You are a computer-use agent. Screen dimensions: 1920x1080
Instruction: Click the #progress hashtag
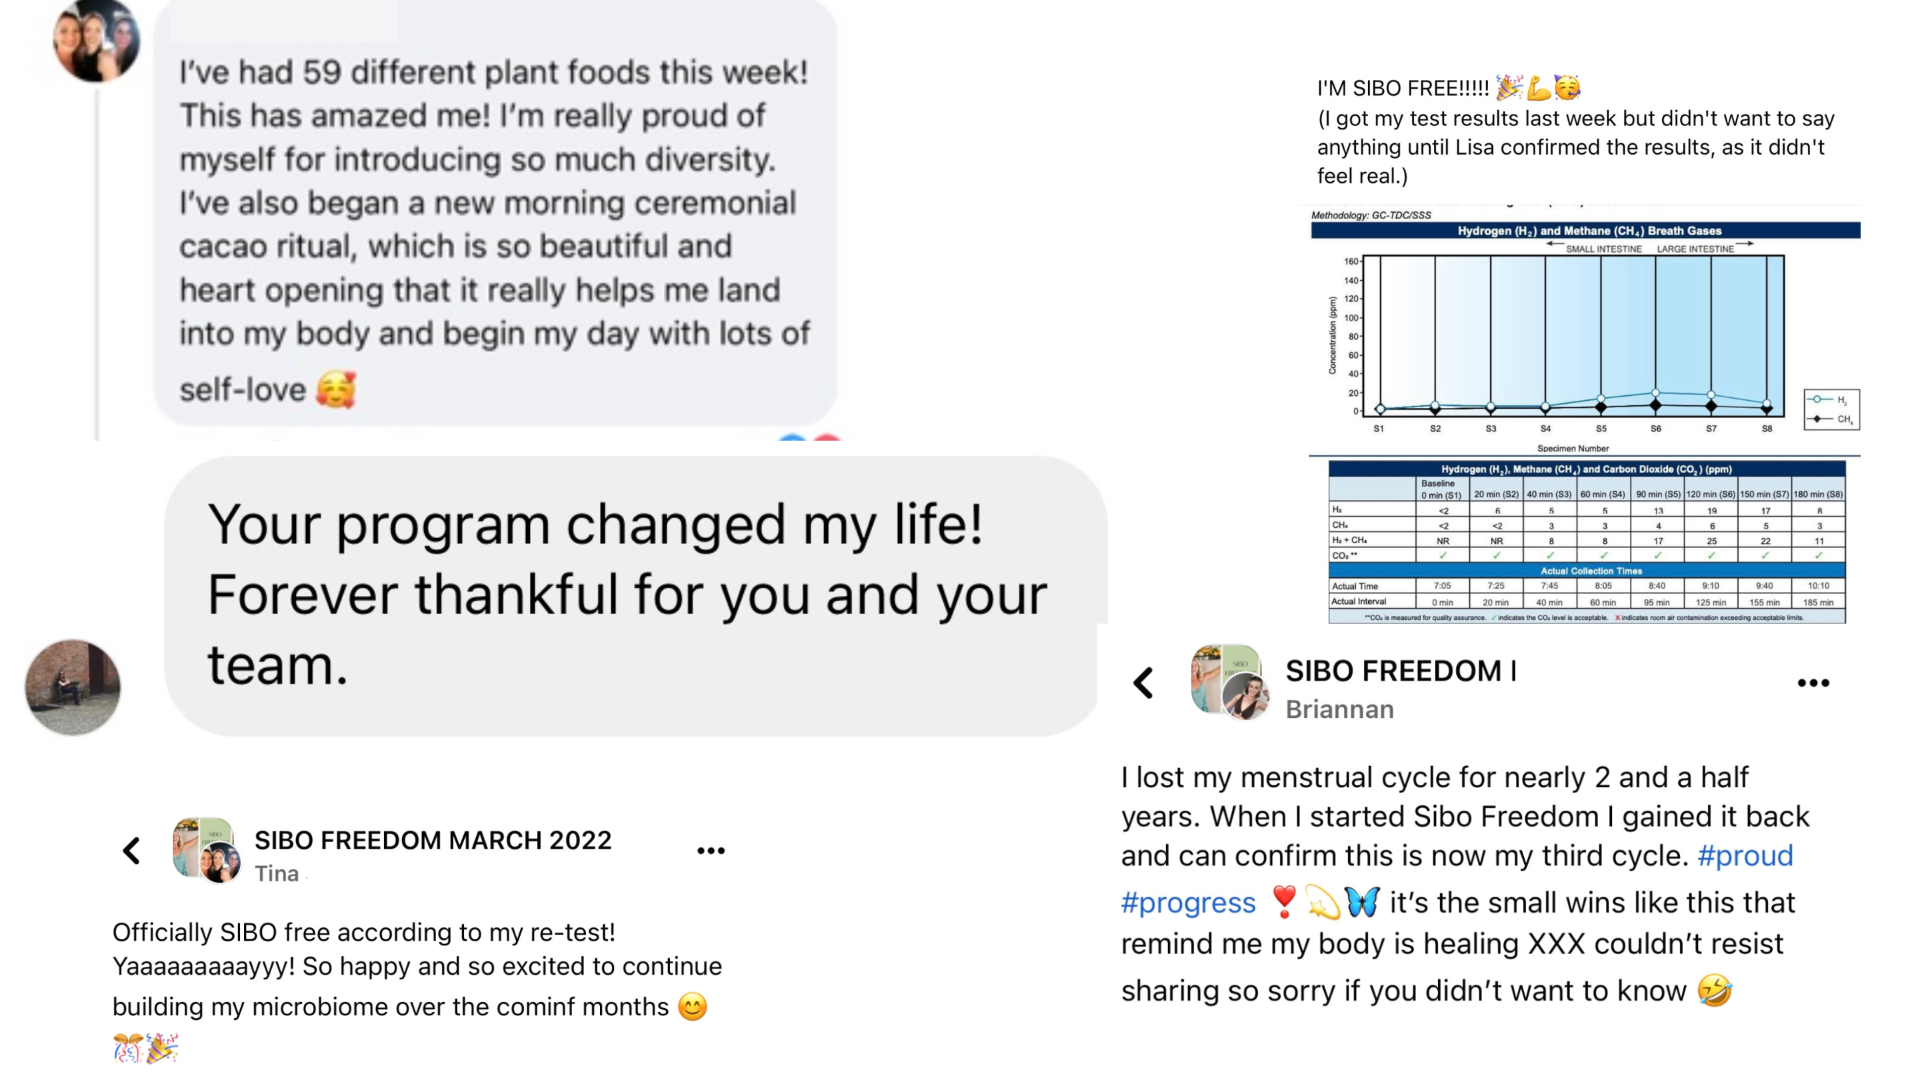pyautogui.click(x=1187, y=903)
